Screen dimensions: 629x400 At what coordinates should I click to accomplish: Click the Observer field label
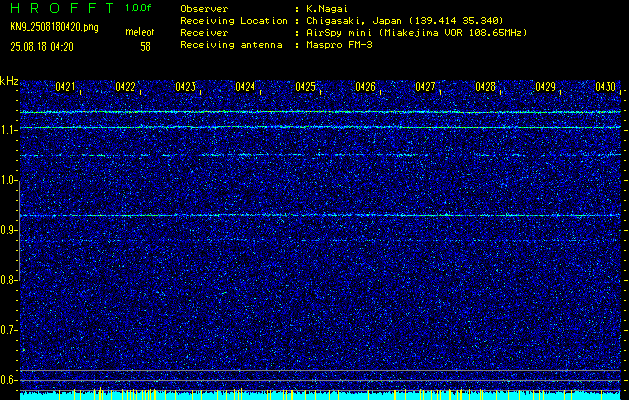tap(204, 9)
